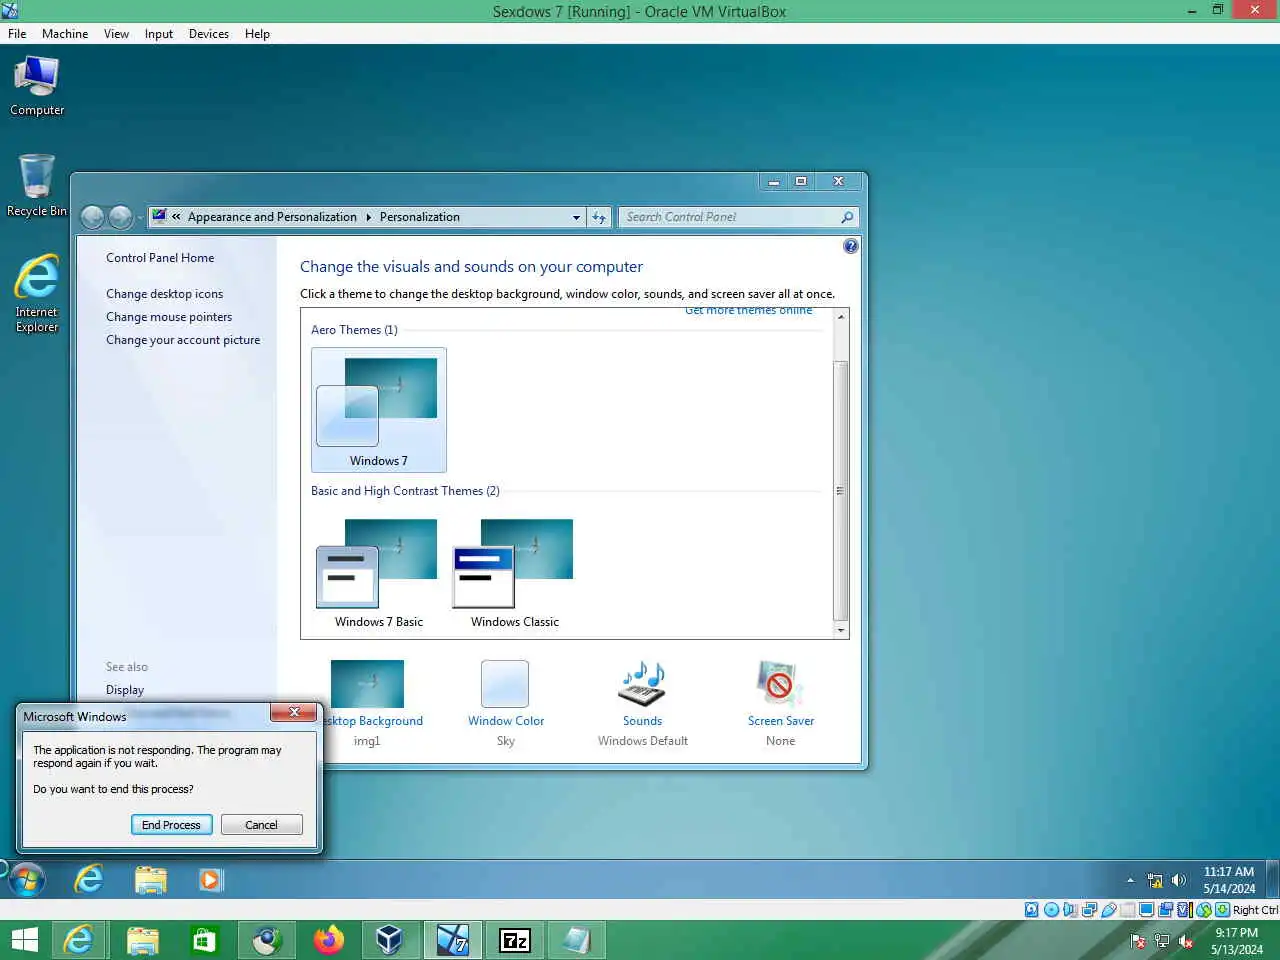Open Windows Explorer on the guest Windows 7 taskbar
1280x960 pixels.
click(150, 880)
